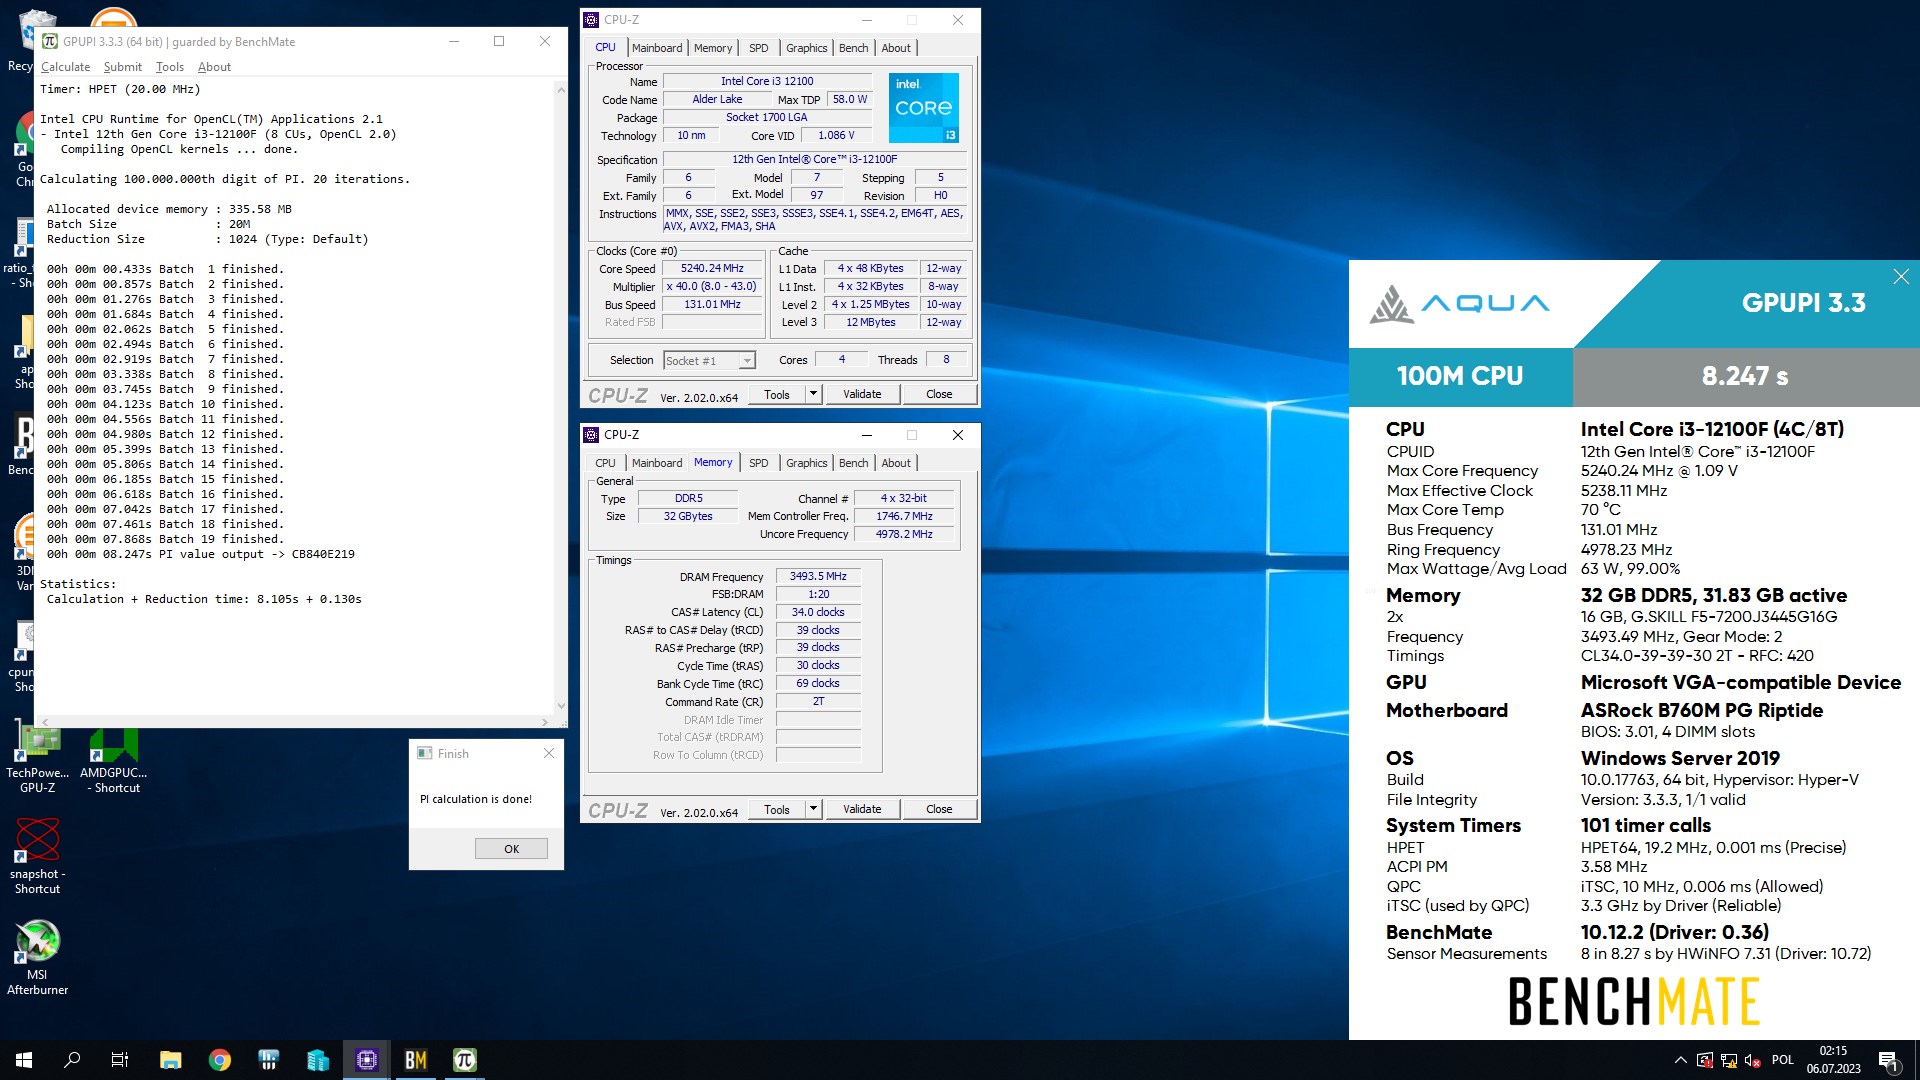
Task: Click Validate in bottom CPU-Z window
Action: pos(862,809)
